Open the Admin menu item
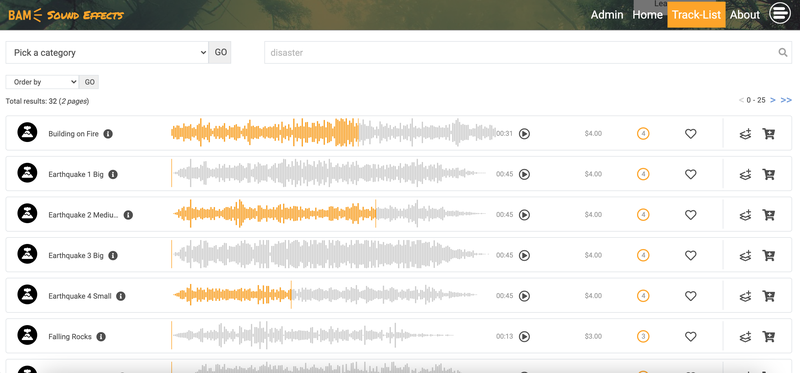The height and width of the screenshot is (373, 800). point(607,15)
